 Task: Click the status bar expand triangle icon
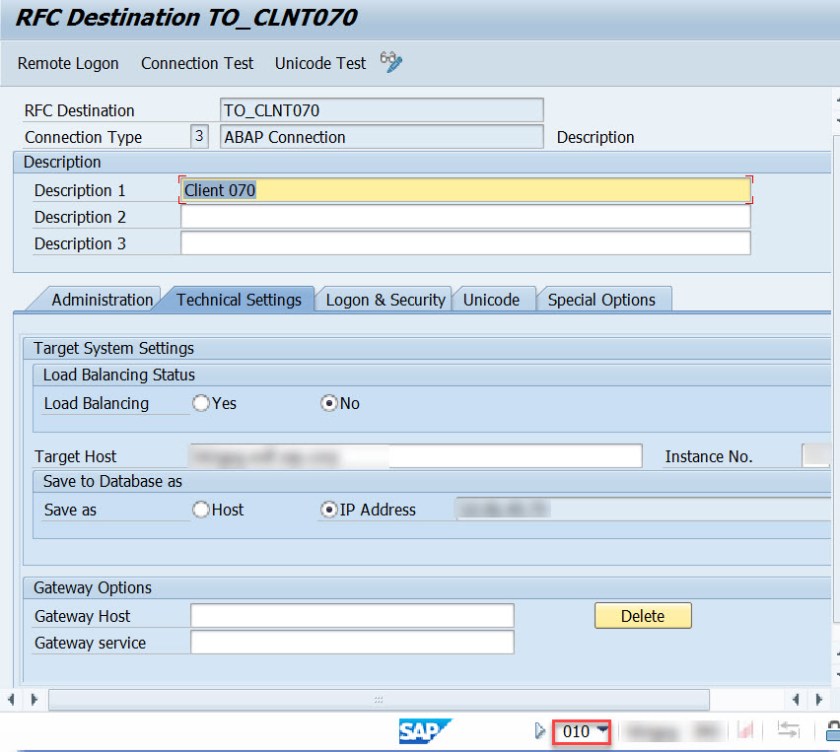(x=540, y=731)
